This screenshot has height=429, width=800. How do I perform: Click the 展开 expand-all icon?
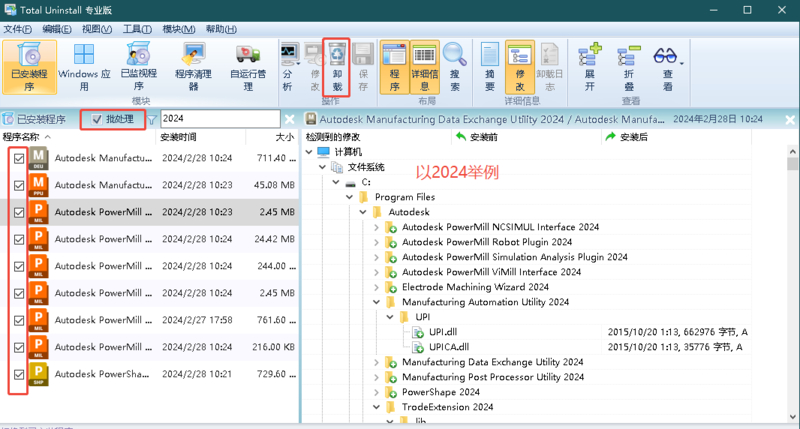pos(590,66)
